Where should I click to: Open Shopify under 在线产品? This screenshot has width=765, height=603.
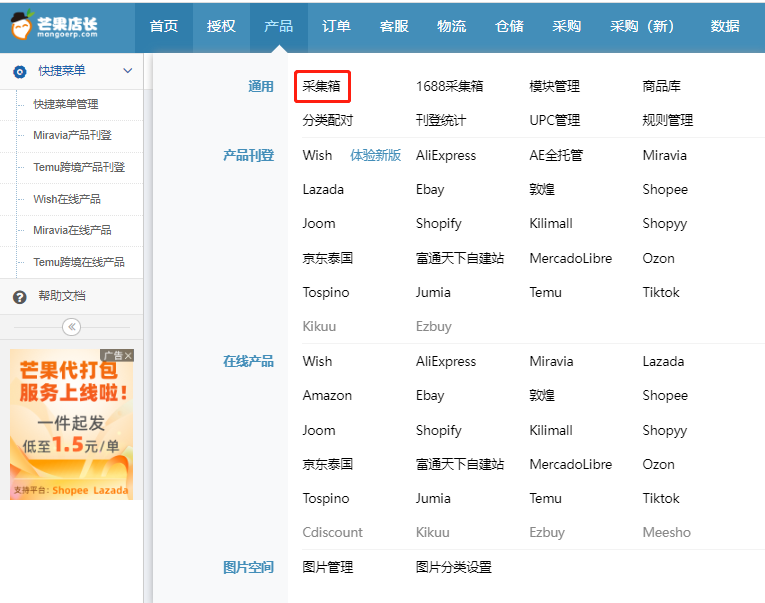click(439, 430)
